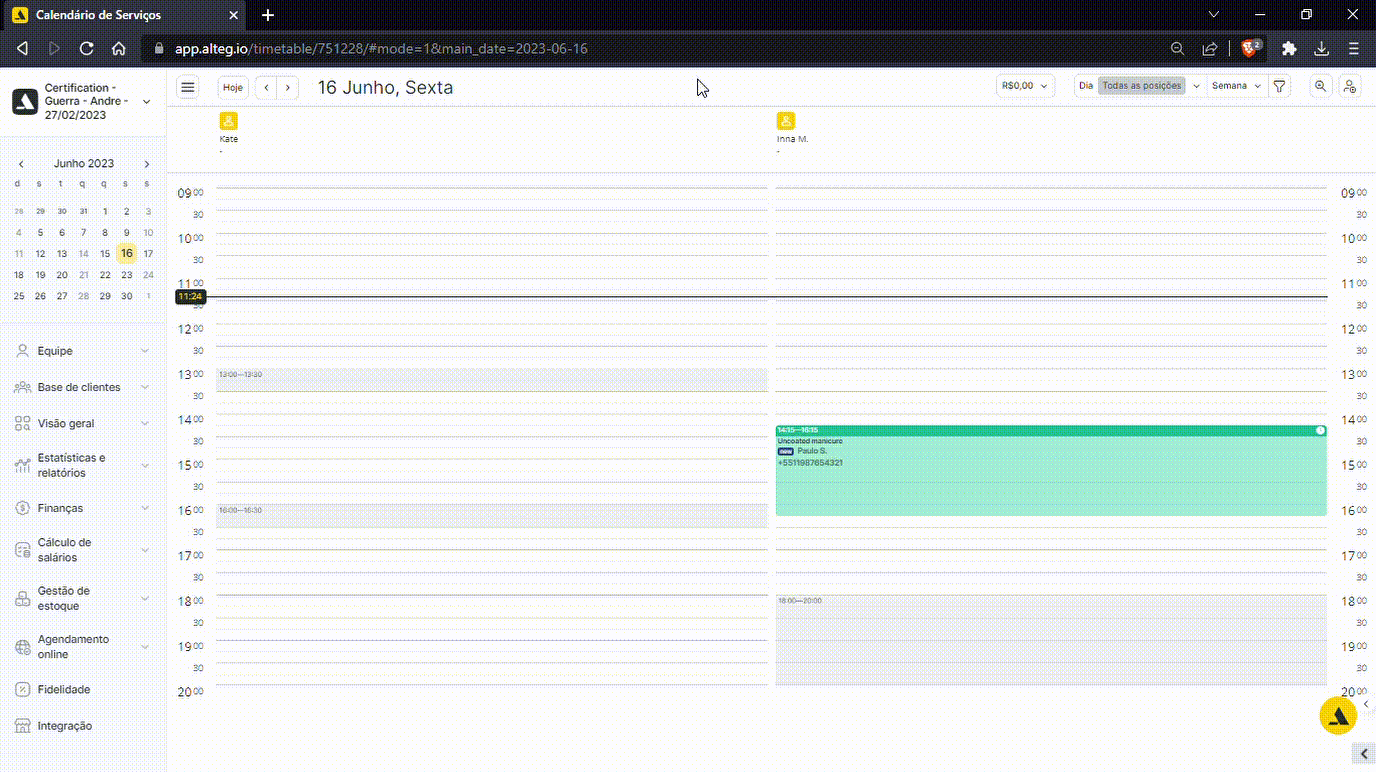Open a new browser tab
Viewport: 1376px width, 772px height.
268,15
